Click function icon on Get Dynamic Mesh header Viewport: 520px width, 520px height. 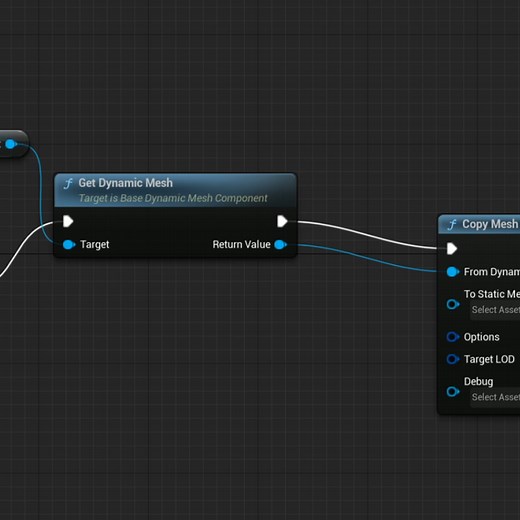[68, 183]
